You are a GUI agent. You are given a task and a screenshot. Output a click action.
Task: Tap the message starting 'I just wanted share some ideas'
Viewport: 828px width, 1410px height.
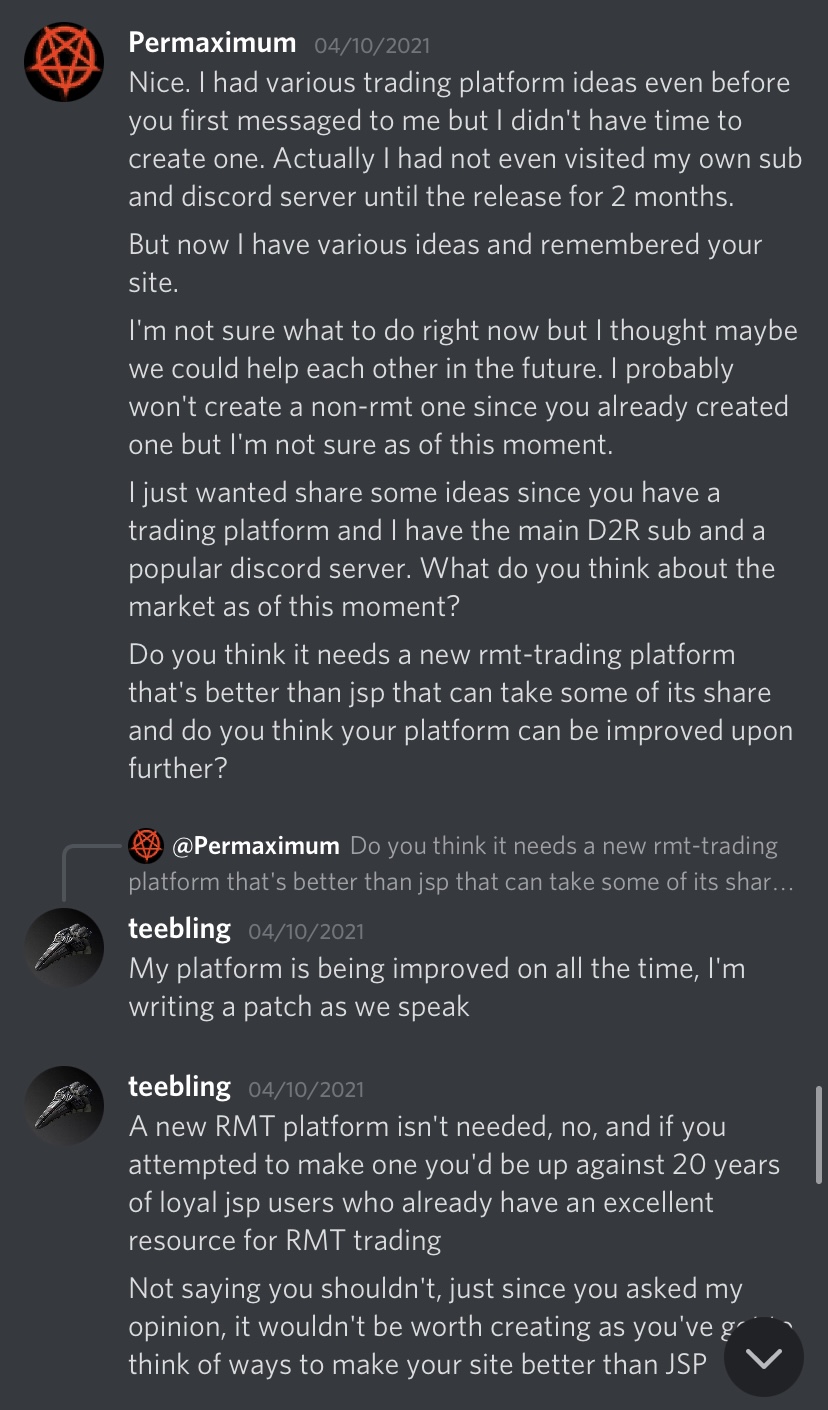[450, 550]
